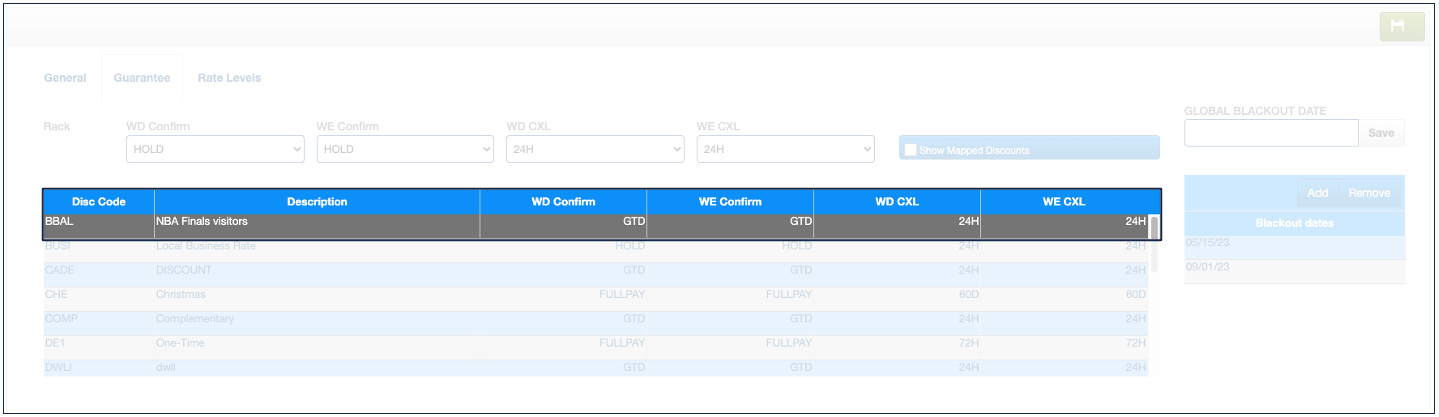Image resolution: width=1439 pixels, height=417 pixels.
Task: Expand the WD CXL dropdown
Action: coord(595,149)
